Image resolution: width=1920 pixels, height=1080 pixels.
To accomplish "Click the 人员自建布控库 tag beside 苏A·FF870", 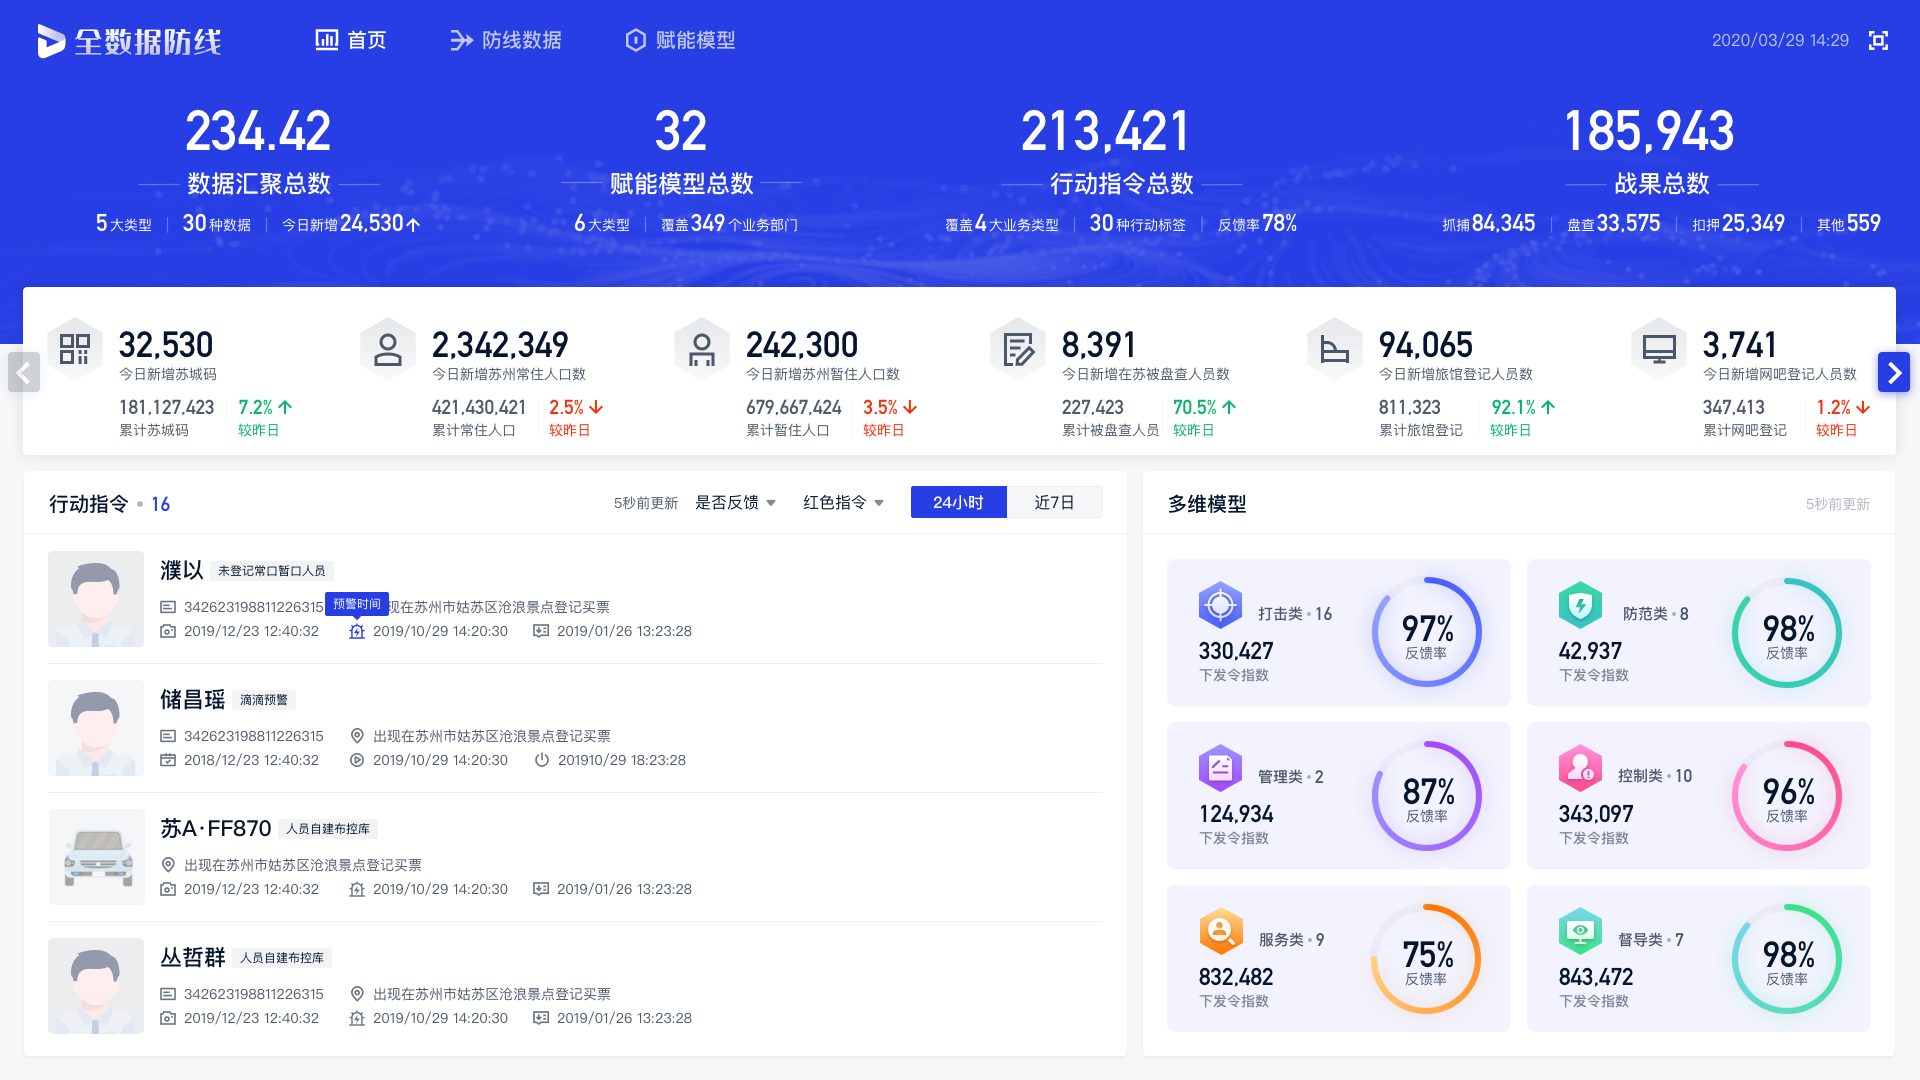I will tap(328, 829).
